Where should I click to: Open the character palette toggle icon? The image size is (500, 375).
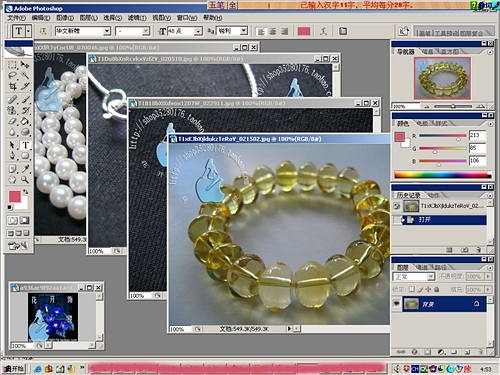click(343, 31)
